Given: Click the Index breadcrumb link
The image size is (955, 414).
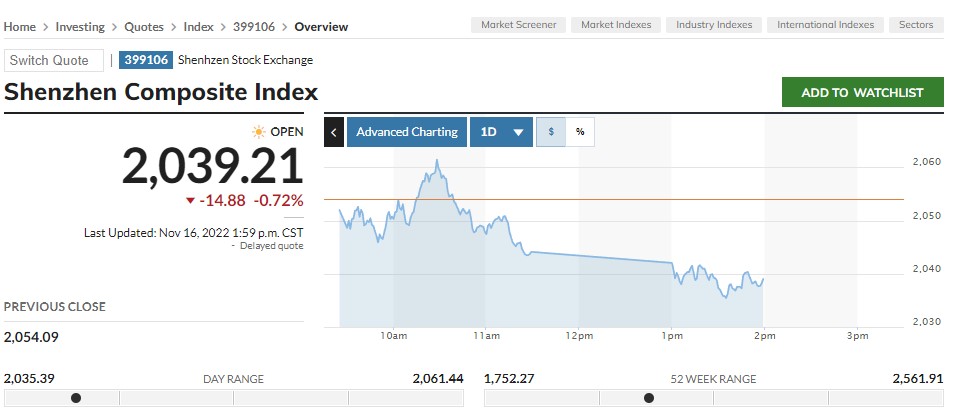Looking at the screenshot, I should click(200, 27).
